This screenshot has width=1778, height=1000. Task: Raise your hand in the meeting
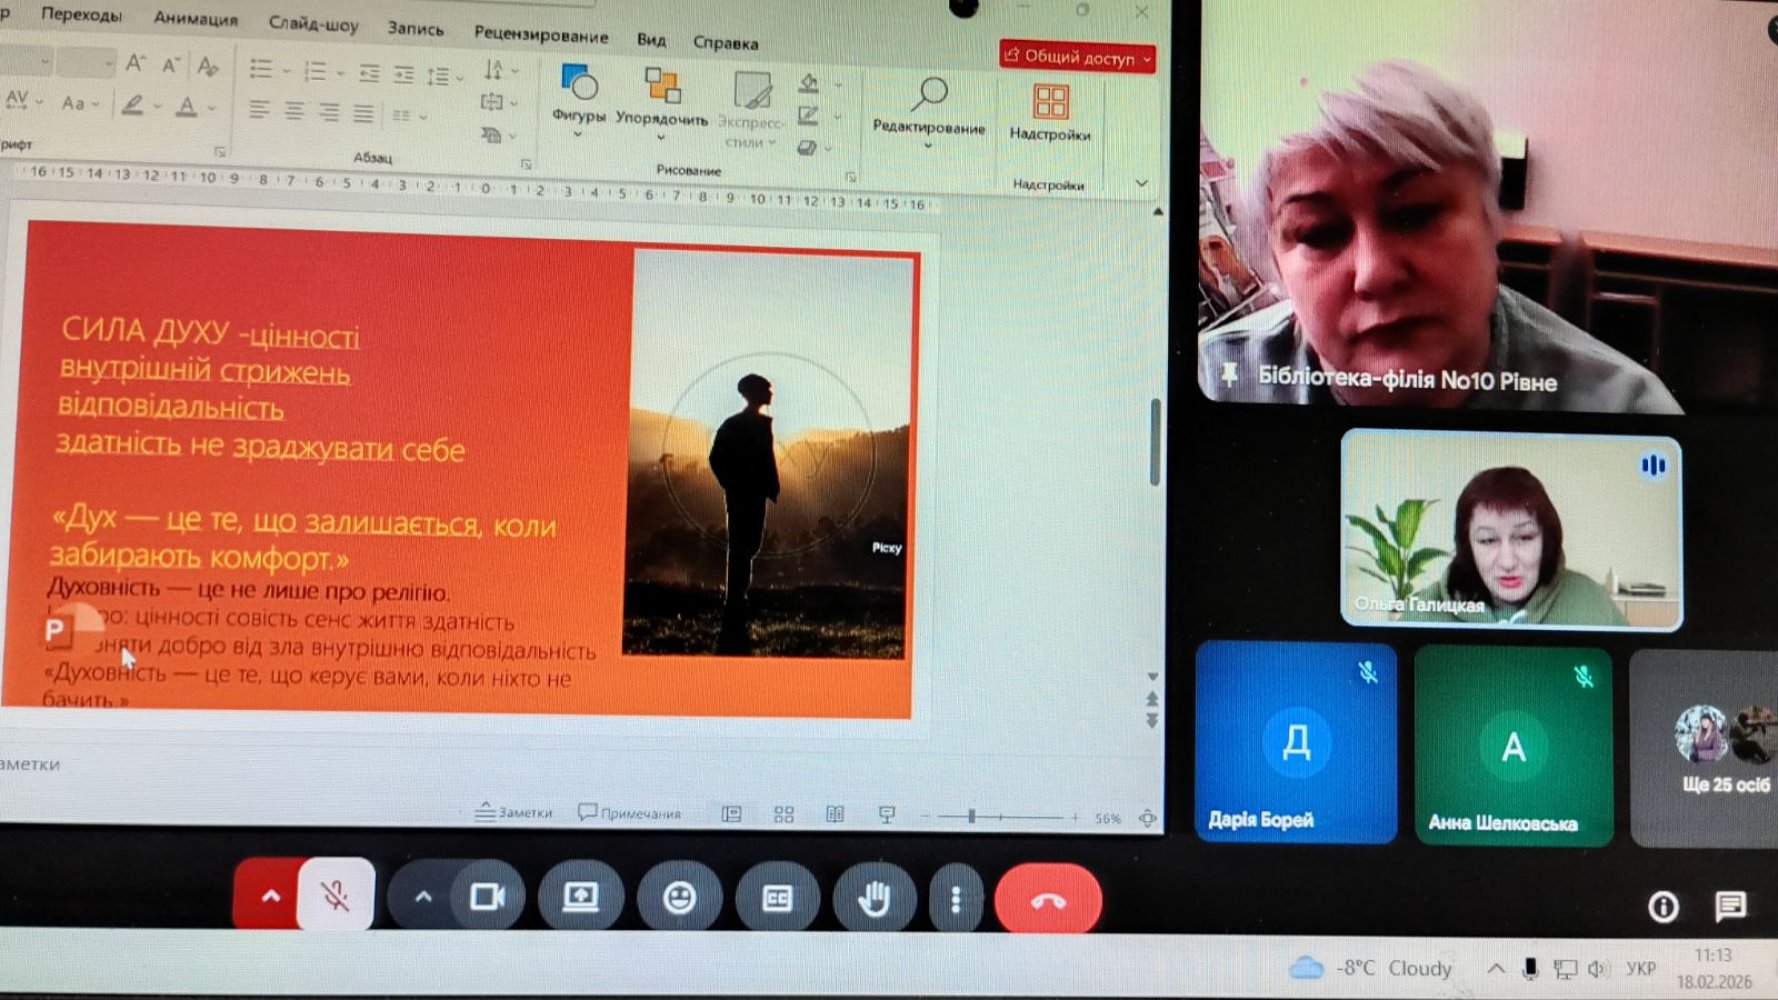point(875,899)
